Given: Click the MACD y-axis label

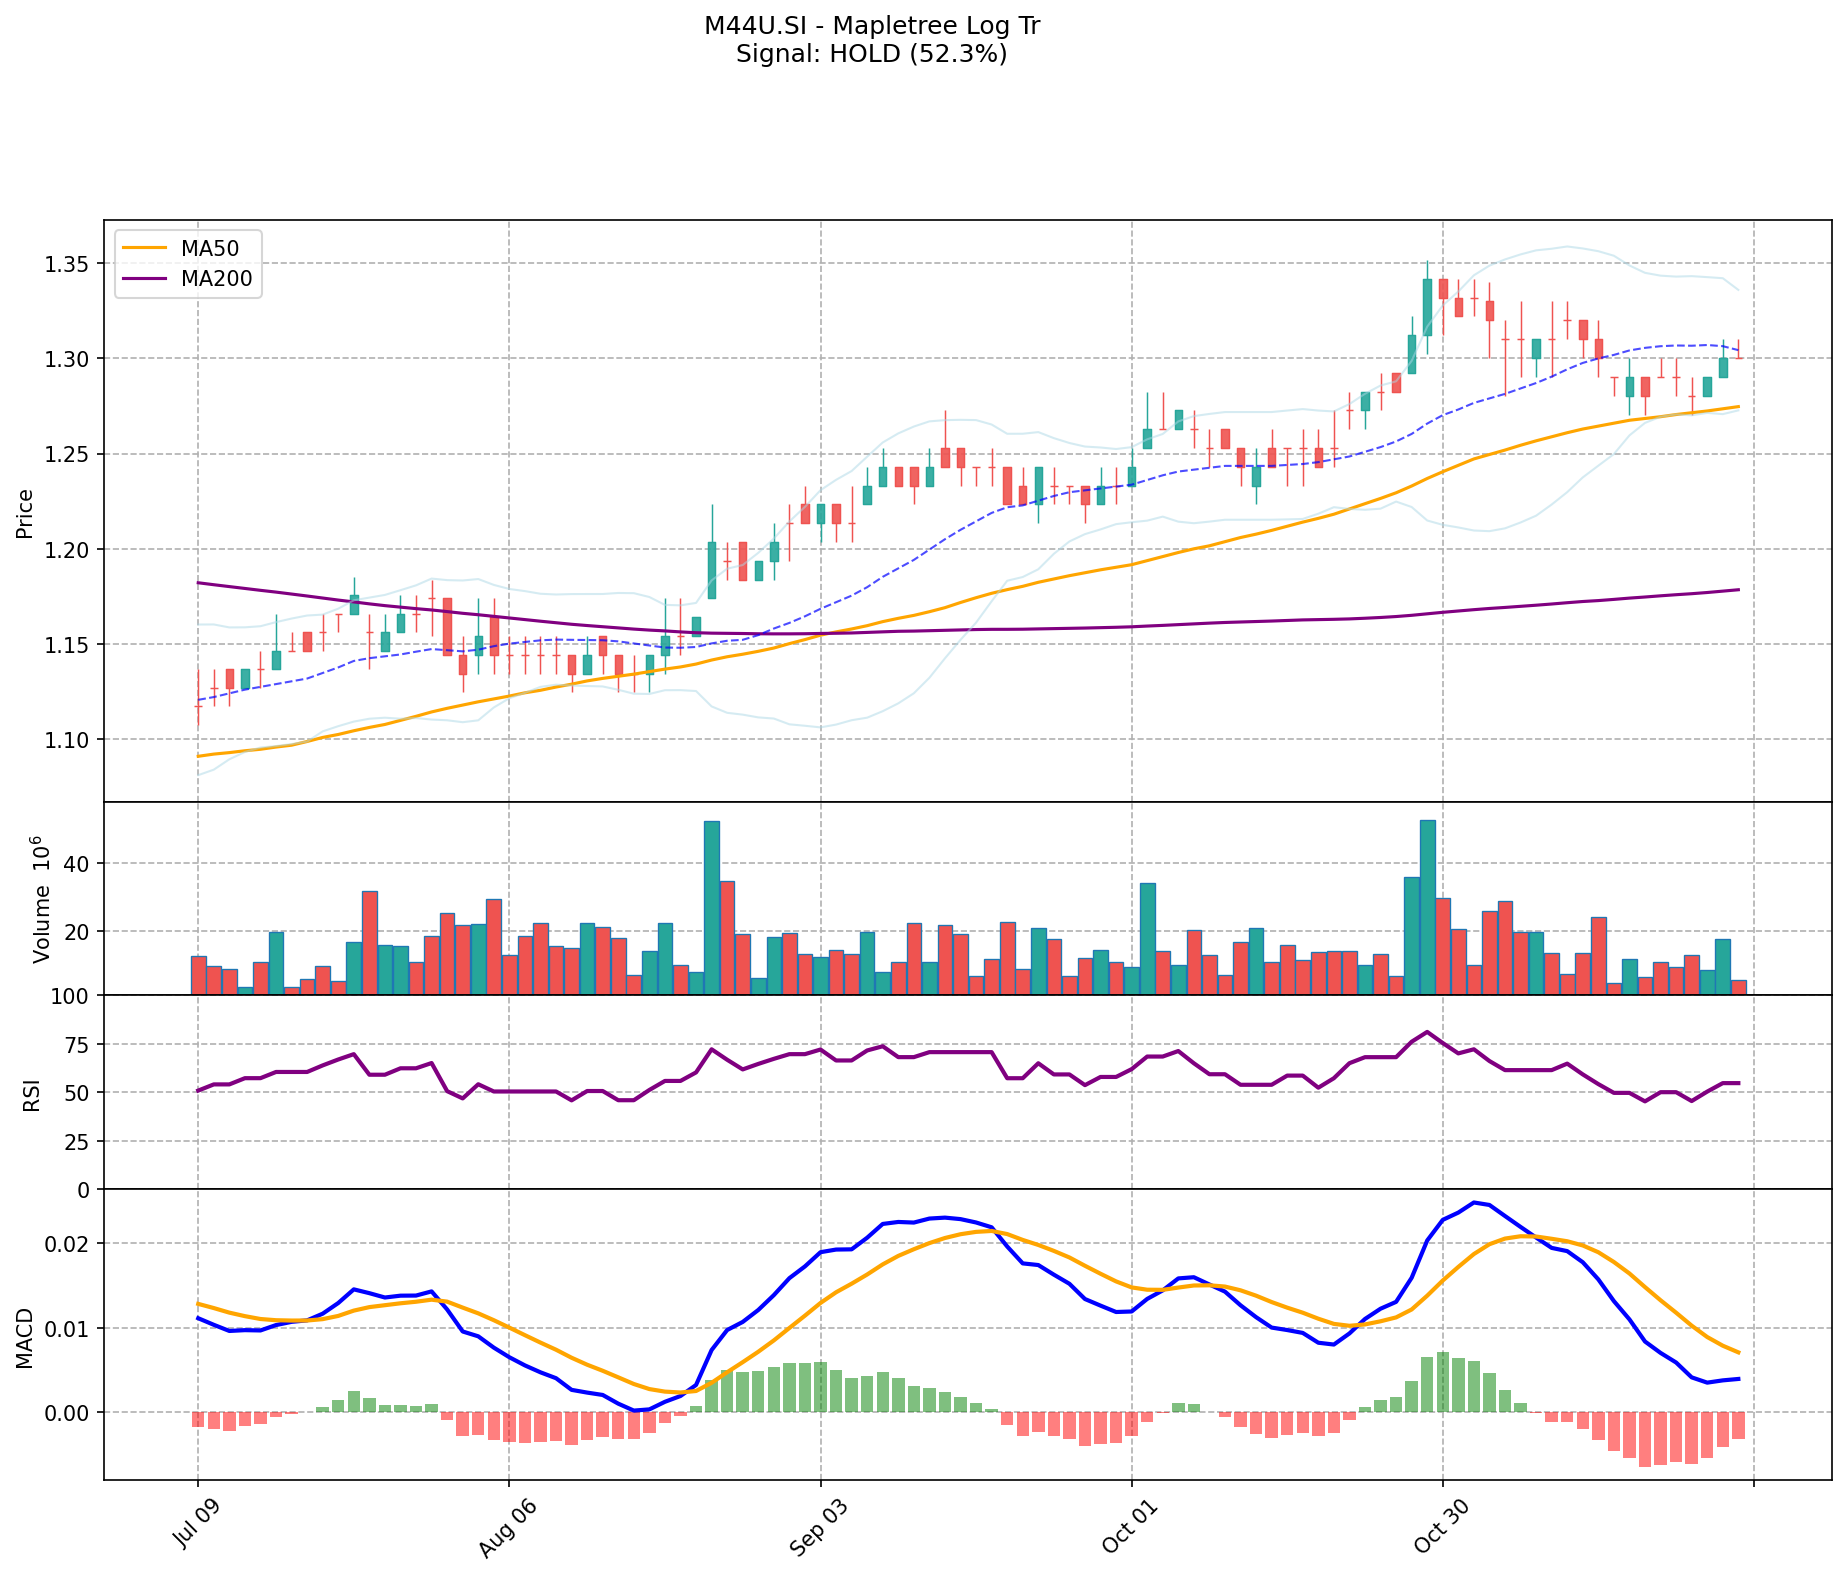Looking at the screenshot, I should [x=25, y=1337].
